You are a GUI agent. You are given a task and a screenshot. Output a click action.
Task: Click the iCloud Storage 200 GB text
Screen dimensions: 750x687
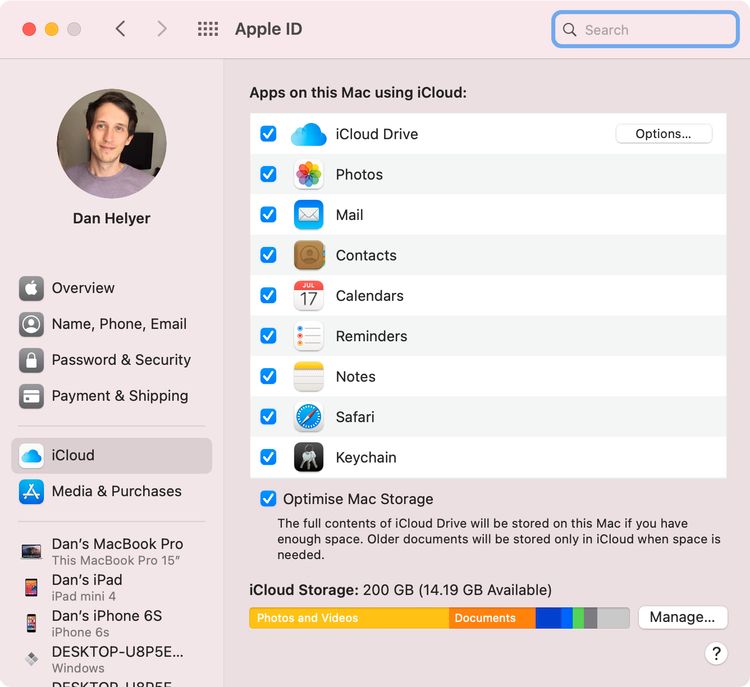(x=400, y=590)
